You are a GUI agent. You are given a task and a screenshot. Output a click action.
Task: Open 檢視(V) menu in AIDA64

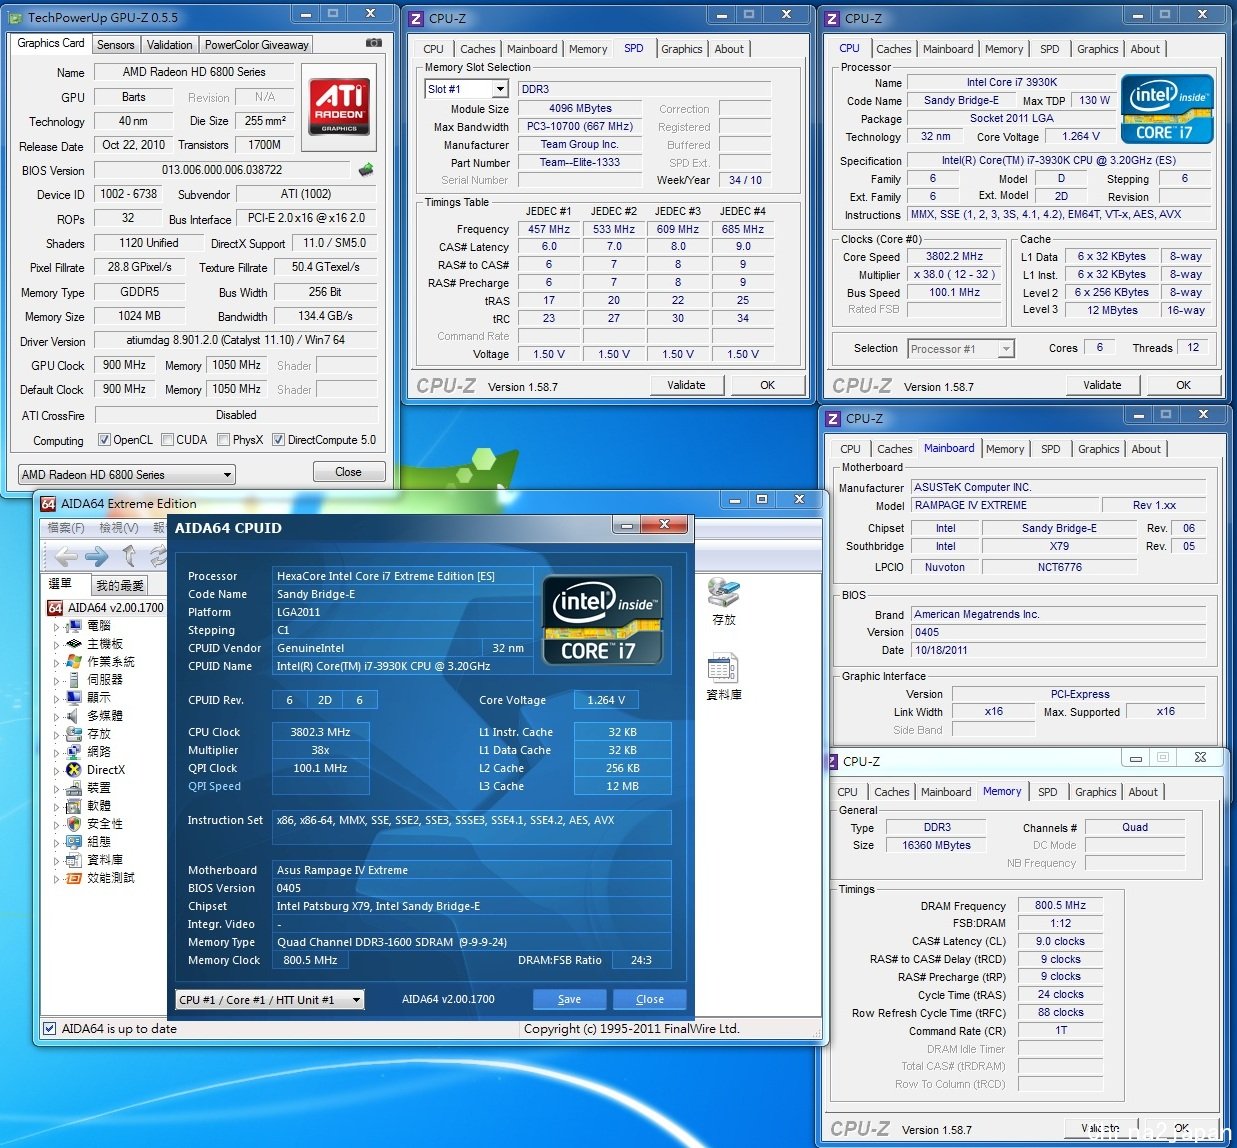click(x=118, y=528)
